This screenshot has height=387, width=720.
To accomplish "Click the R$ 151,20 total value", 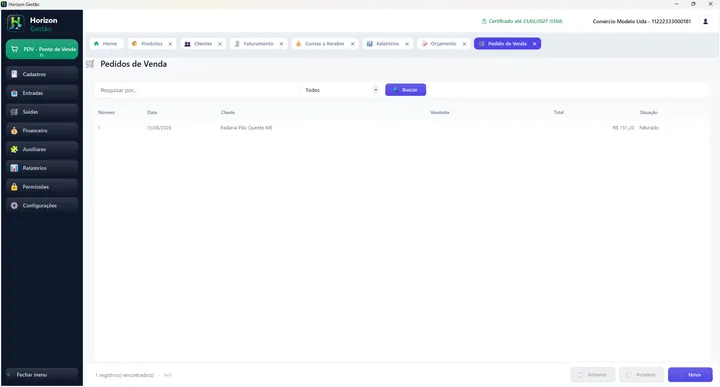I will click(x=623, y=128).
